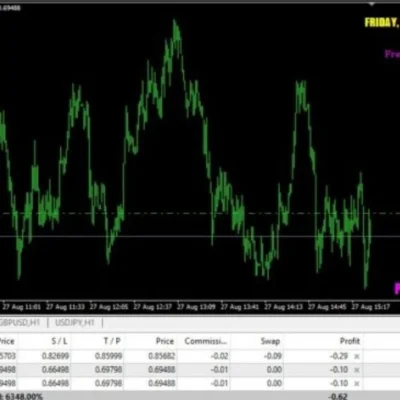Click the 27 Aug 11:33 time label
400x400 pixels.
[x=65, y=307]
